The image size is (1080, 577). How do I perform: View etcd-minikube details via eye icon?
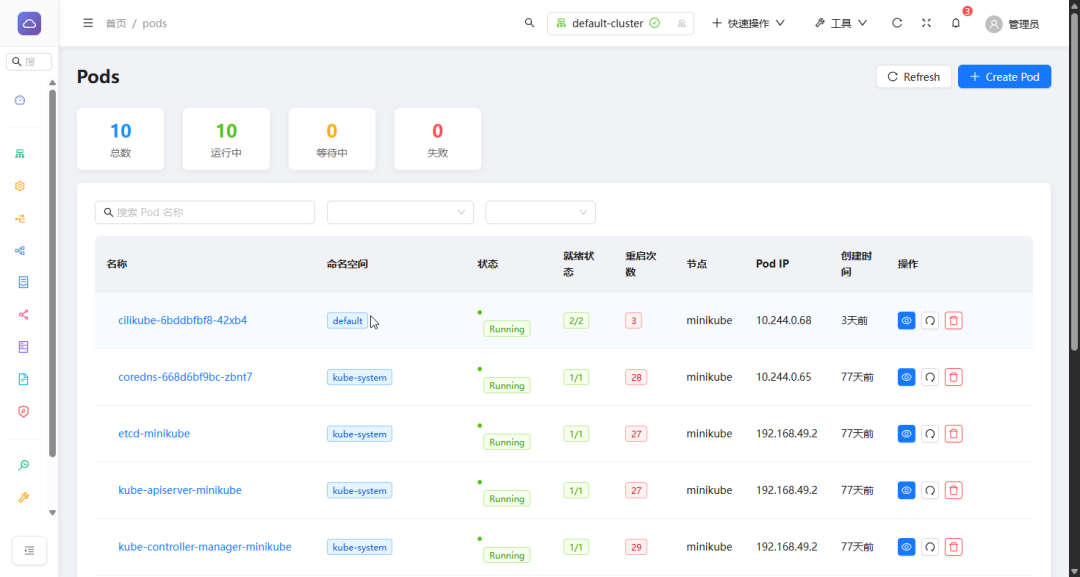tap(906, 433)
